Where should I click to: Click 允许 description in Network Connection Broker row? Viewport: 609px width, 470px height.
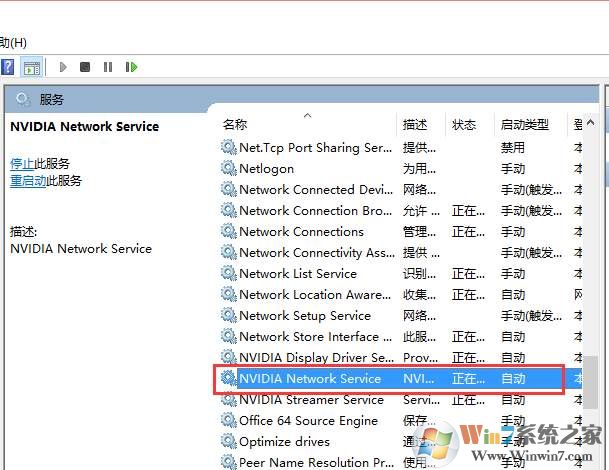point(421,211)
